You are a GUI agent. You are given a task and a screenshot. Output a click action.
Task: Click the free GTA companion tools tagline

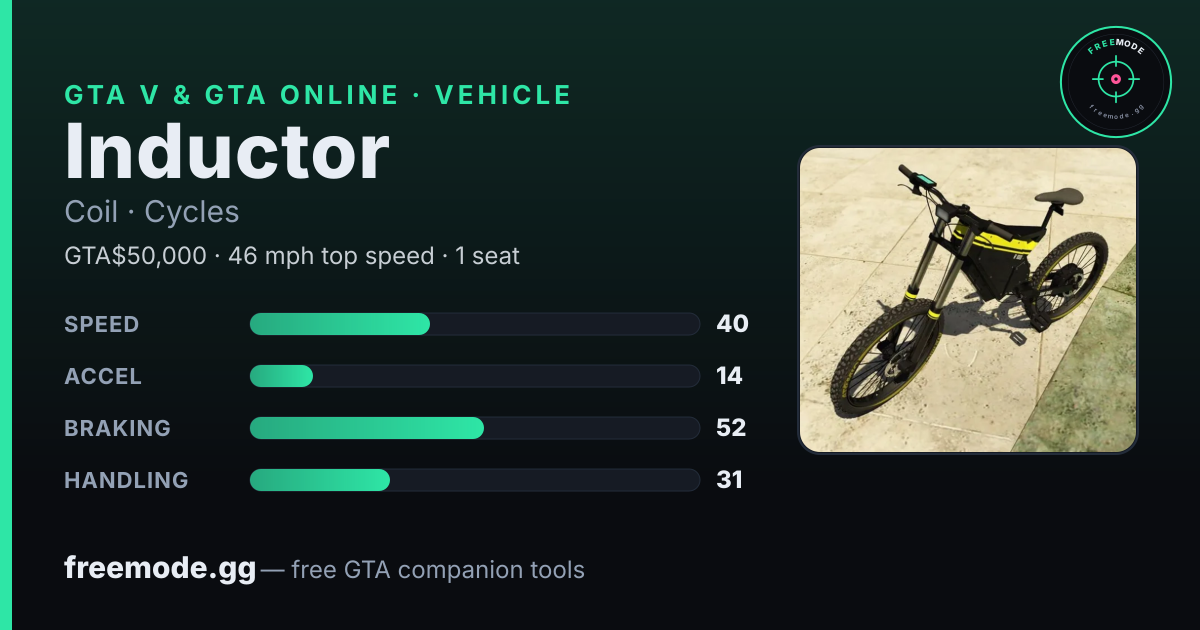coord(438,570)
